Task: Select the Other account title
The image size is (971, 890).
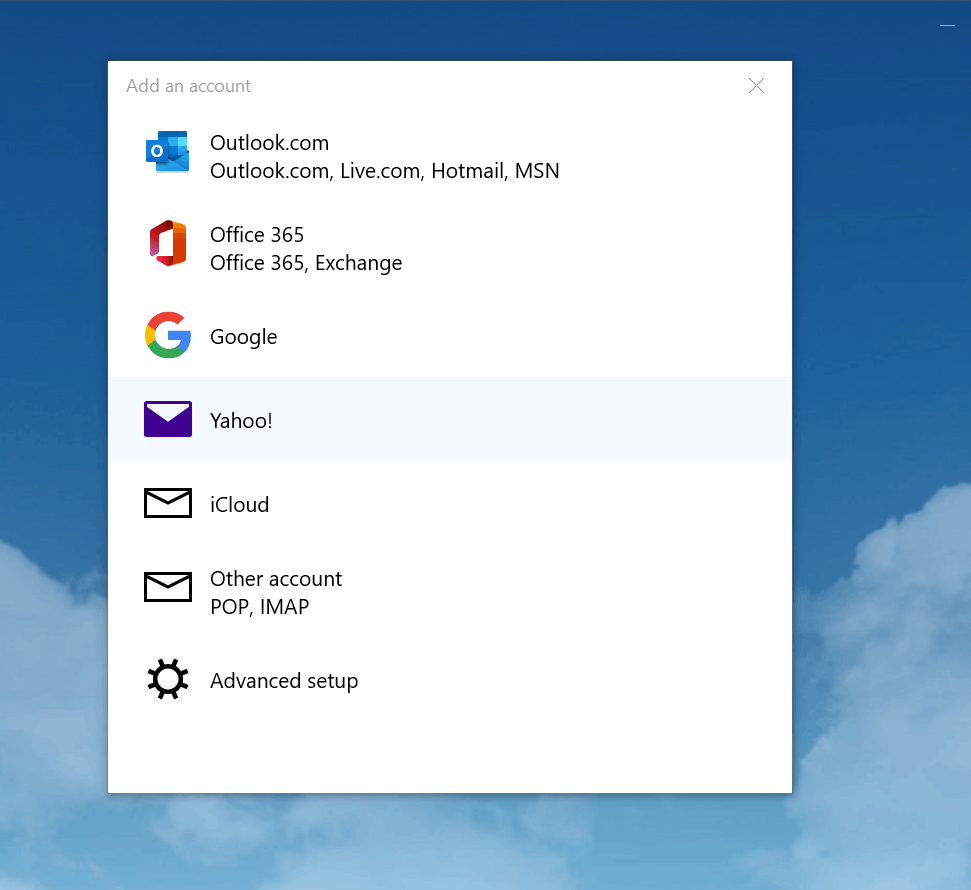Action: pos(276,579)
